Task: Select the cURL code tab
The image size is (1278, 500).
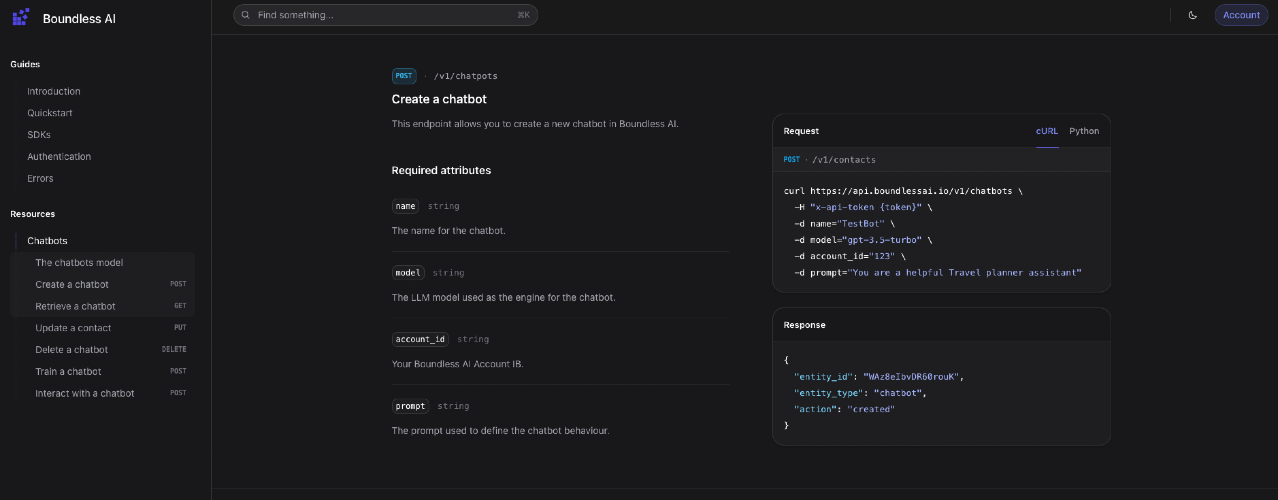Action: point(1046,131)
